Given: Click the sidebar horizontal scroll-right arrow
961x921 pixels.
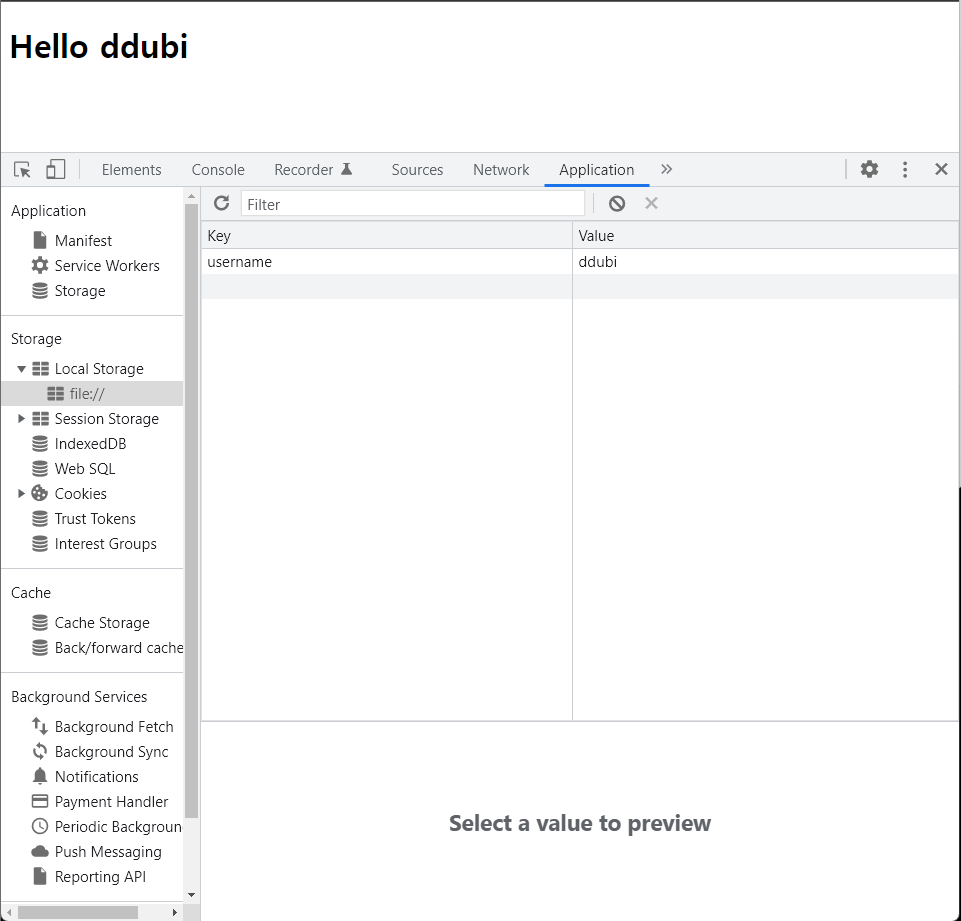Looking at the screenshot, I should pos(175,912).
